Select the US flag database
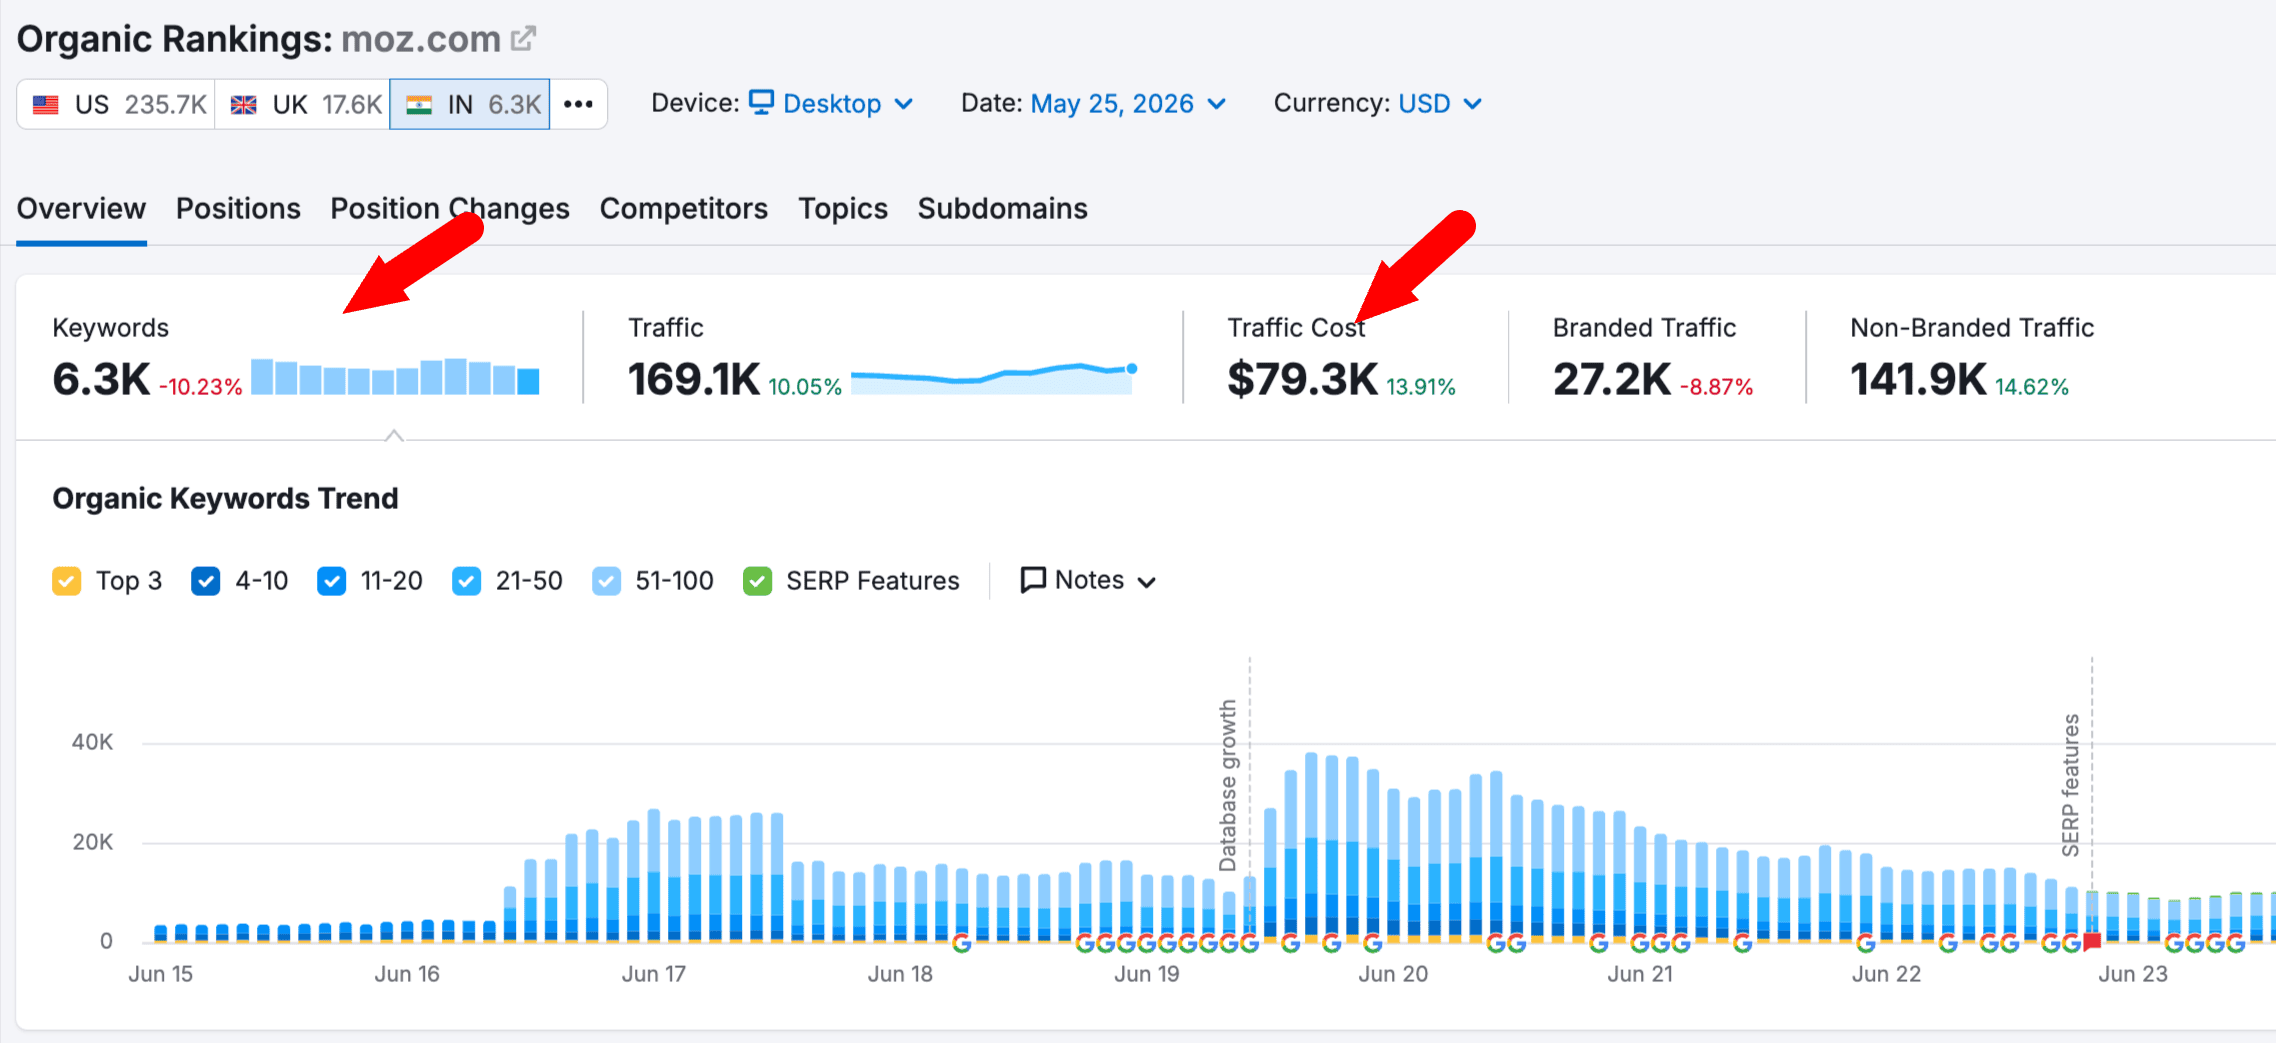Image resolution: width=2276 pixels, height=1043 pixels. tap(116, 104)
